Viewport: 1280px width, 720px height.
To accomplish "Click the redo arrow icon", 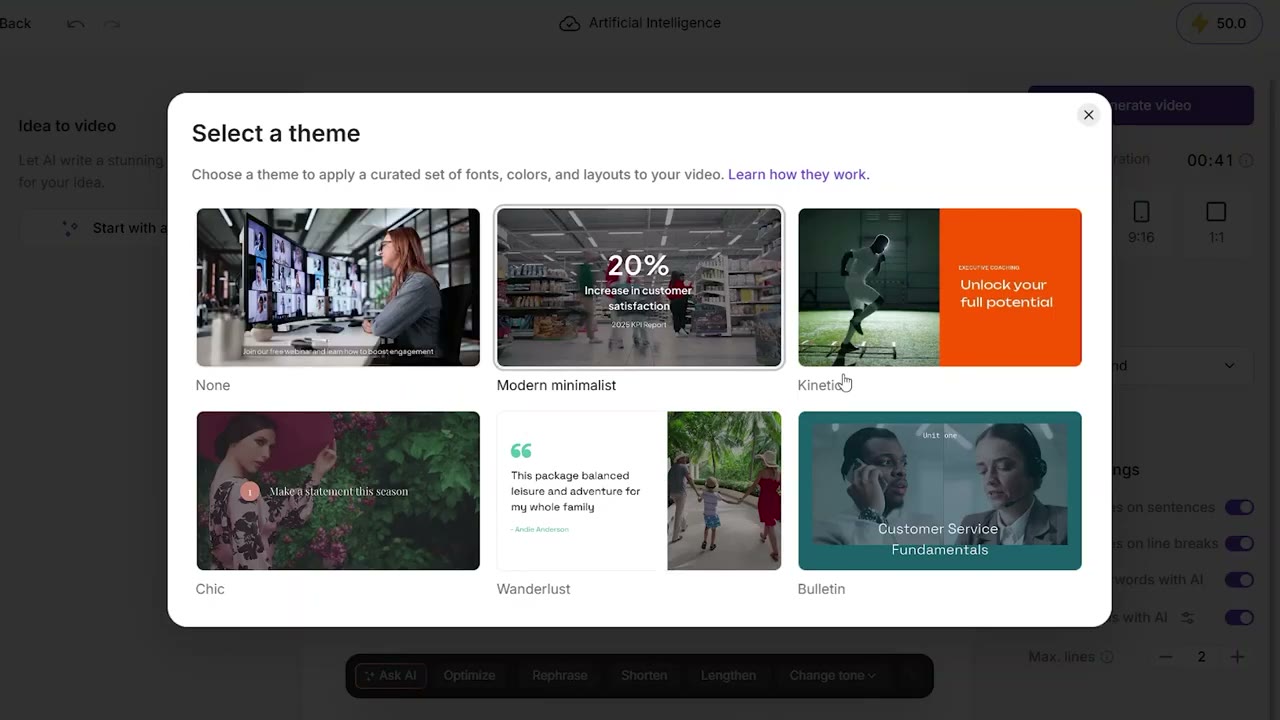I will tap(112, 23).
